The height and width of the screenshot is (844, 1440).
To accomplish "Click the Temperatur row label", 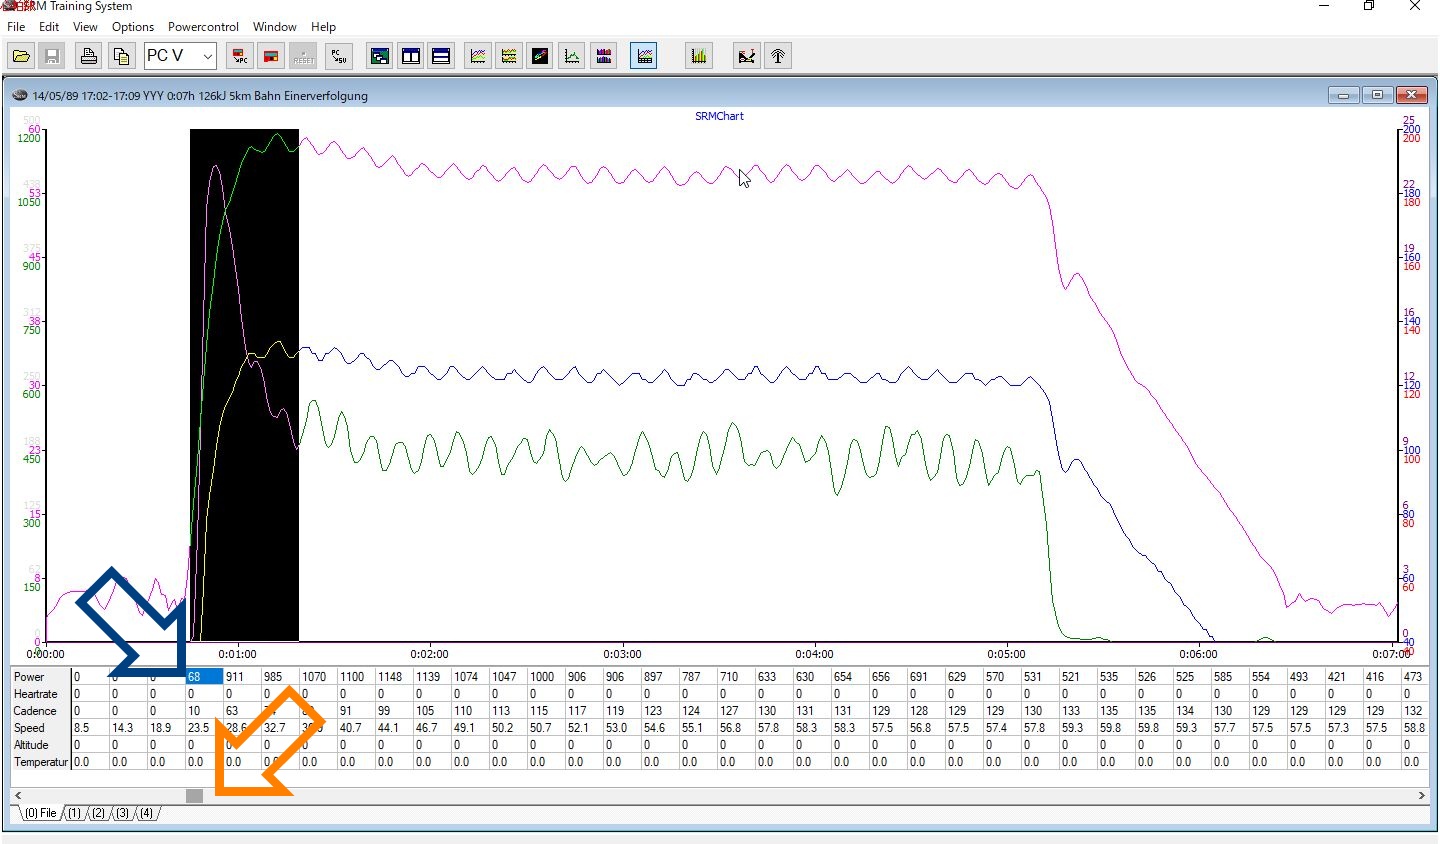I will (x=41, y=762).
